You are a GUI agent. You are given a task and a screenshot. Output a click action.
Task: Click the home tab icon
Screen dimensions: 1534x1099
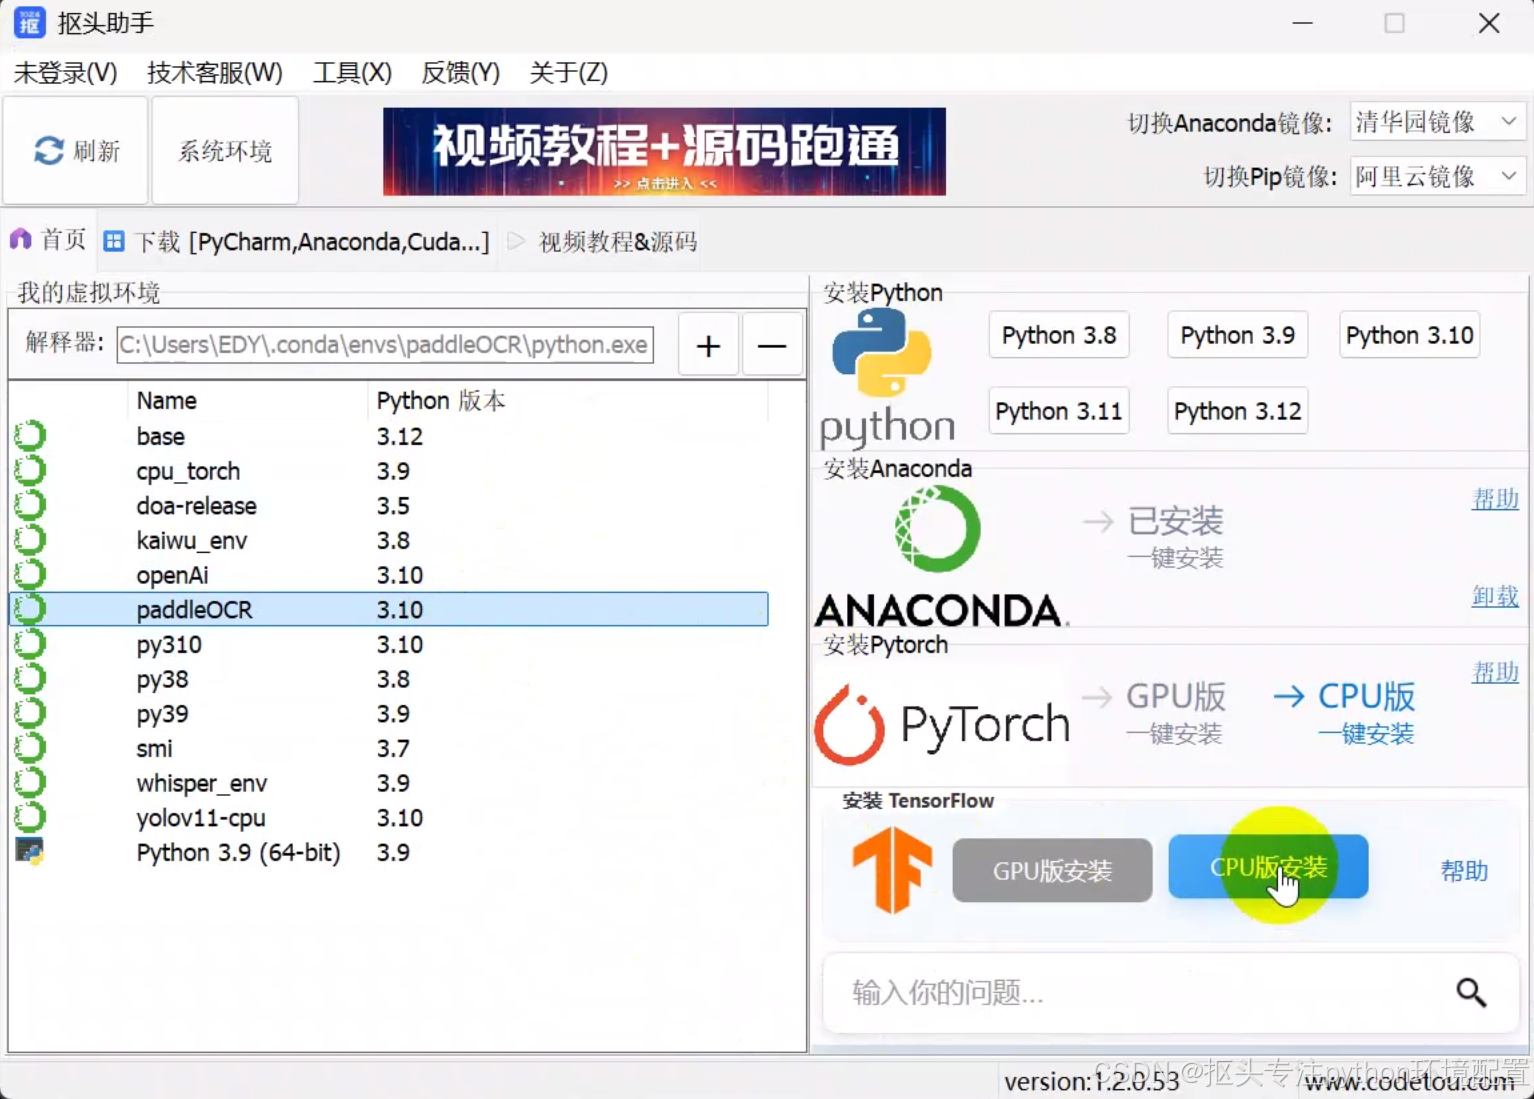(x=20, y=239)
